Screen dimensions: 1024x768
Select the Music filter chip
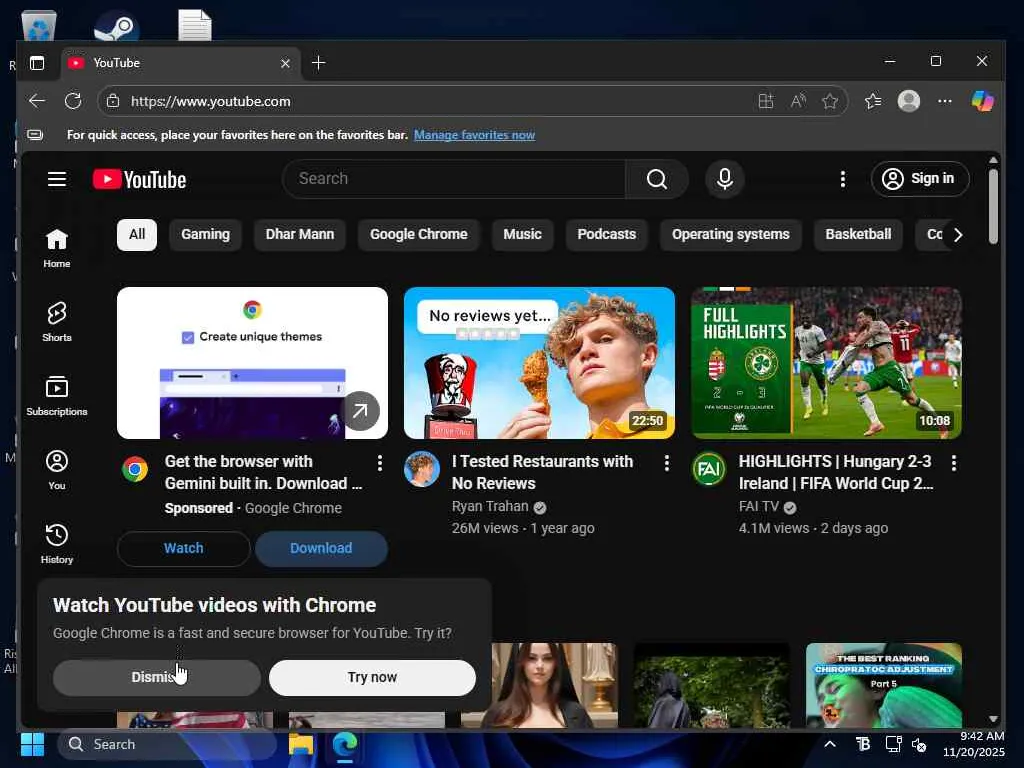click(x=522, y=234)
